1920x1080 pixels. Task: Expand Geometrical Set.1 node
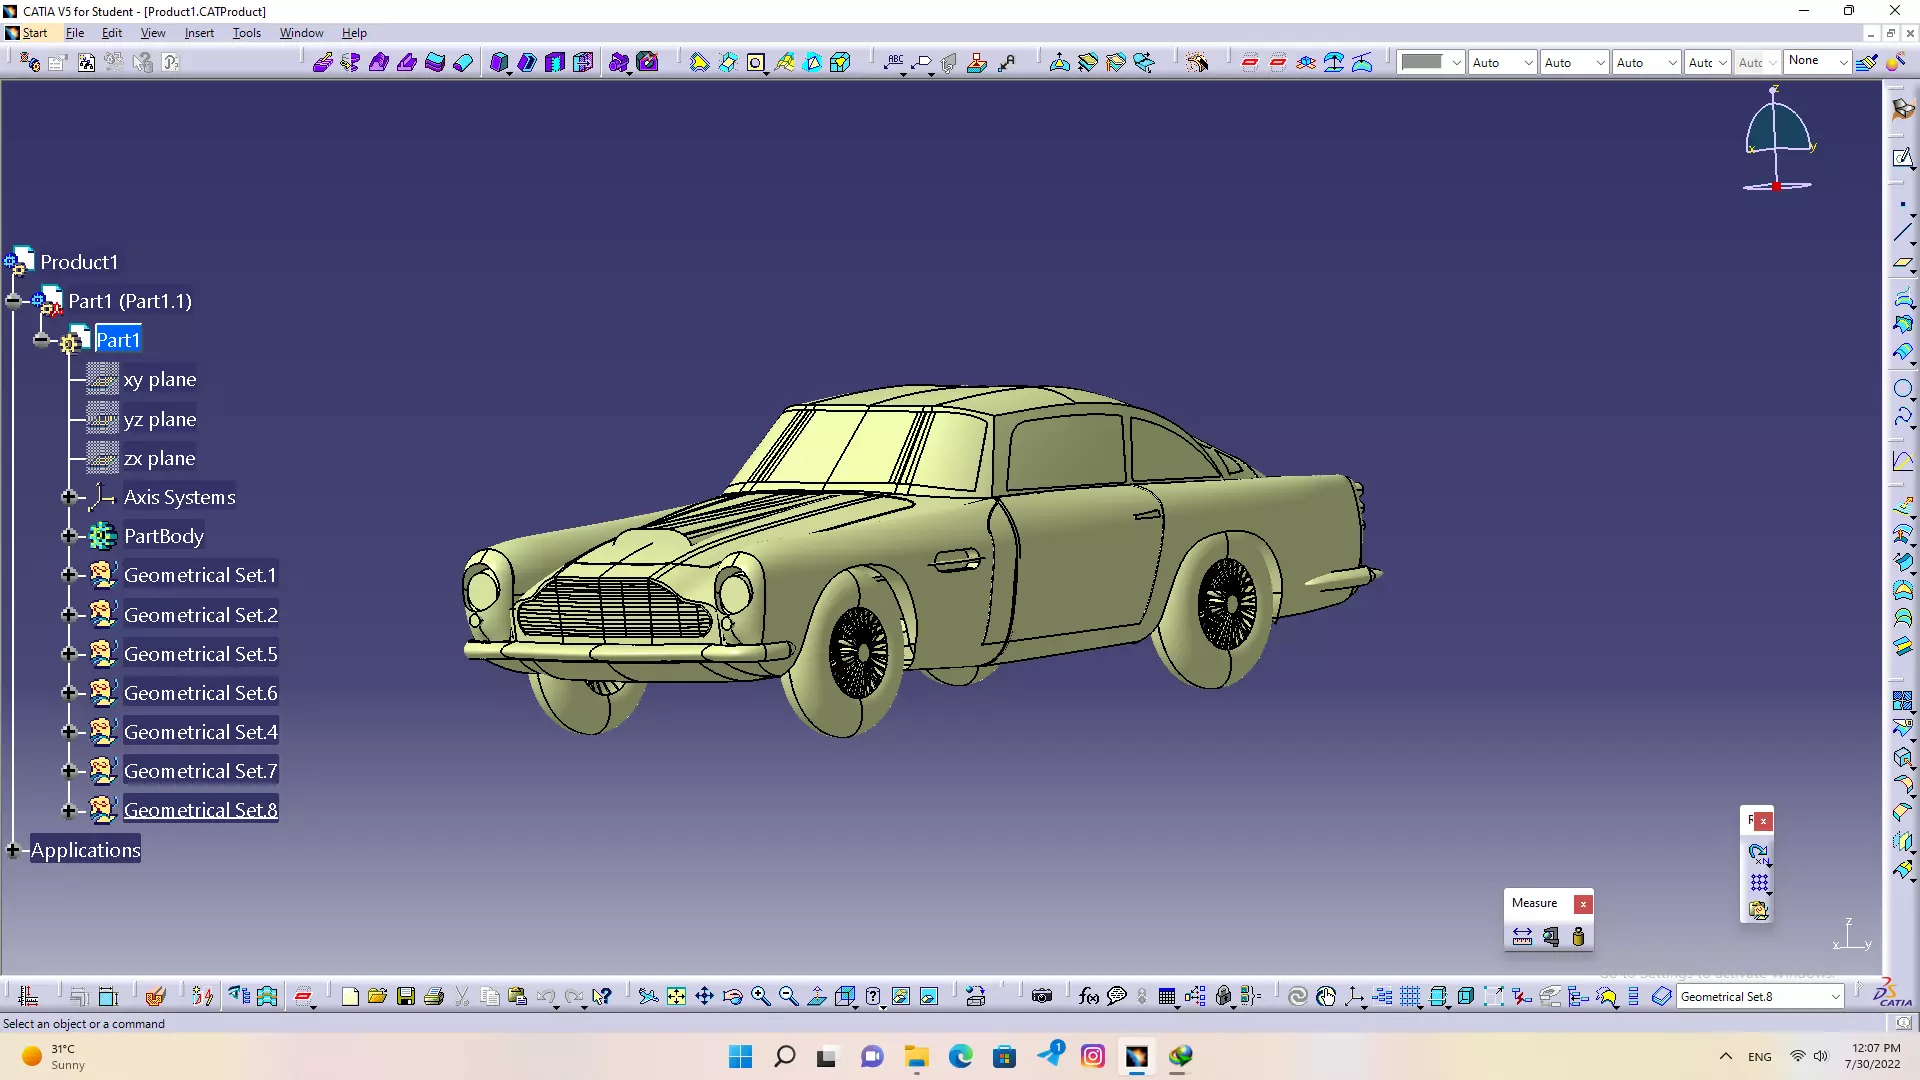coord(68,575)
